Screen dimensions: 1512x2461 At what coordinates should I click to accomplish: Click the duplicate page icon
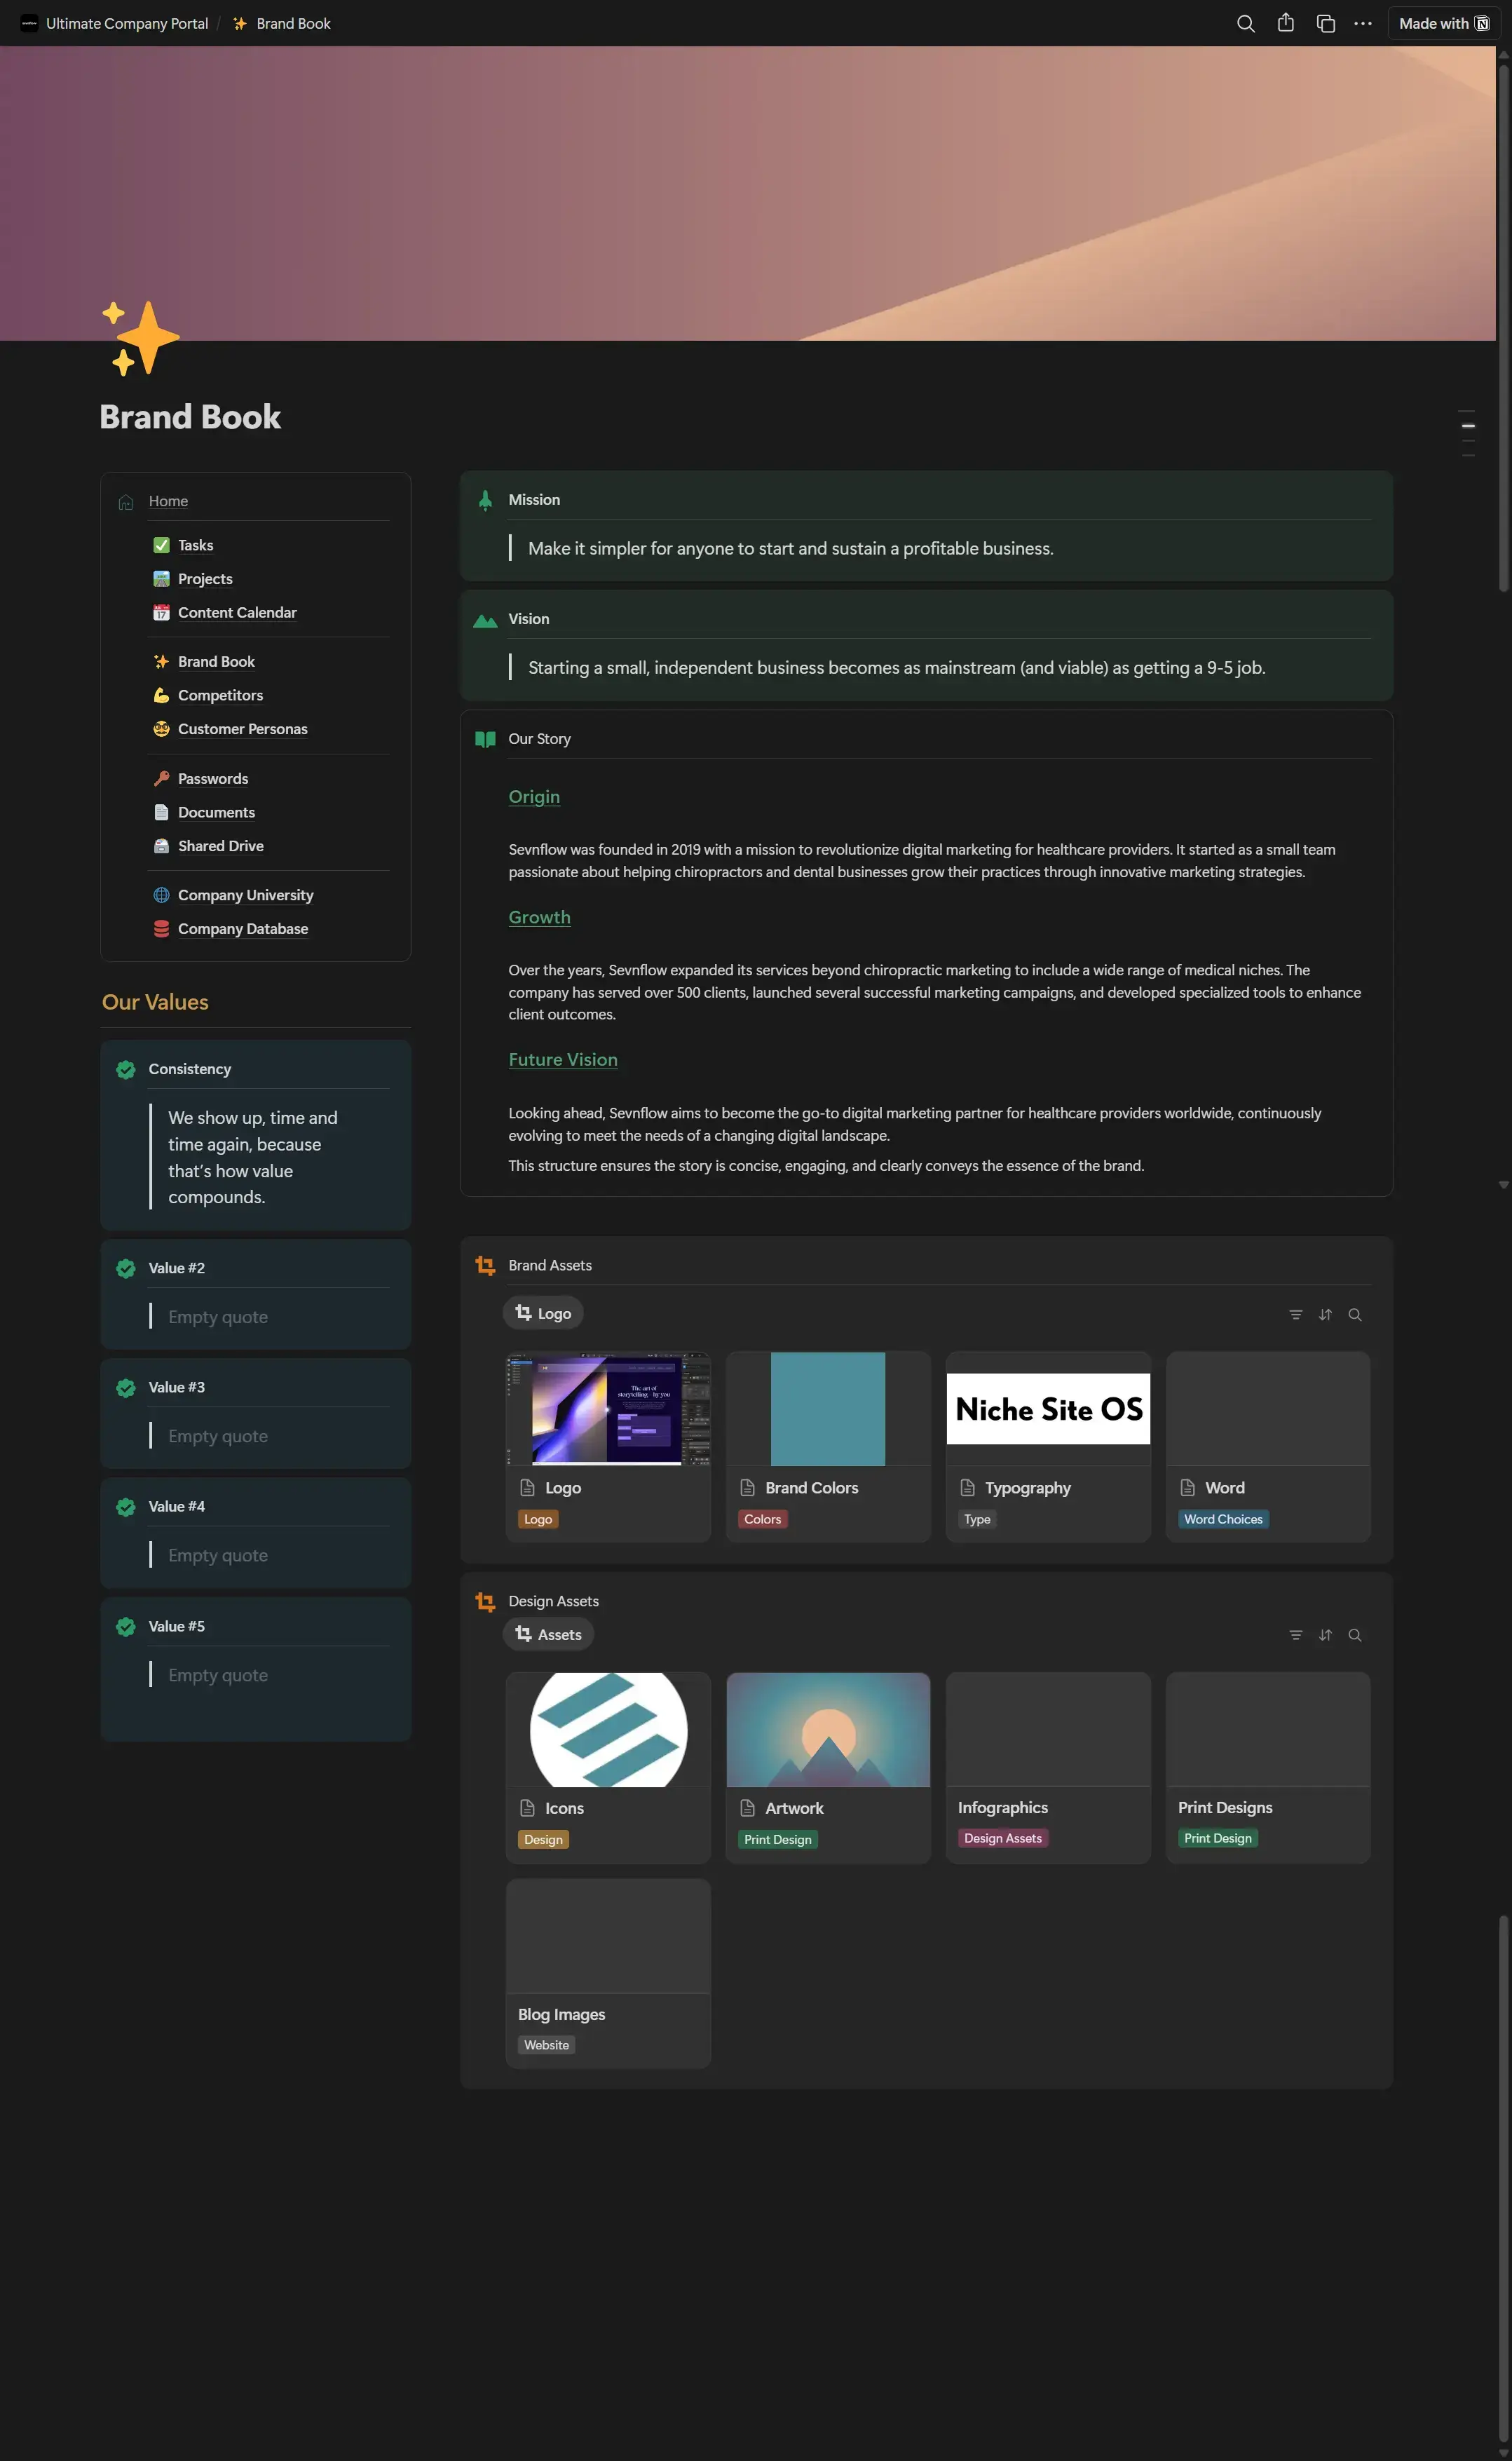[1325, 23]
